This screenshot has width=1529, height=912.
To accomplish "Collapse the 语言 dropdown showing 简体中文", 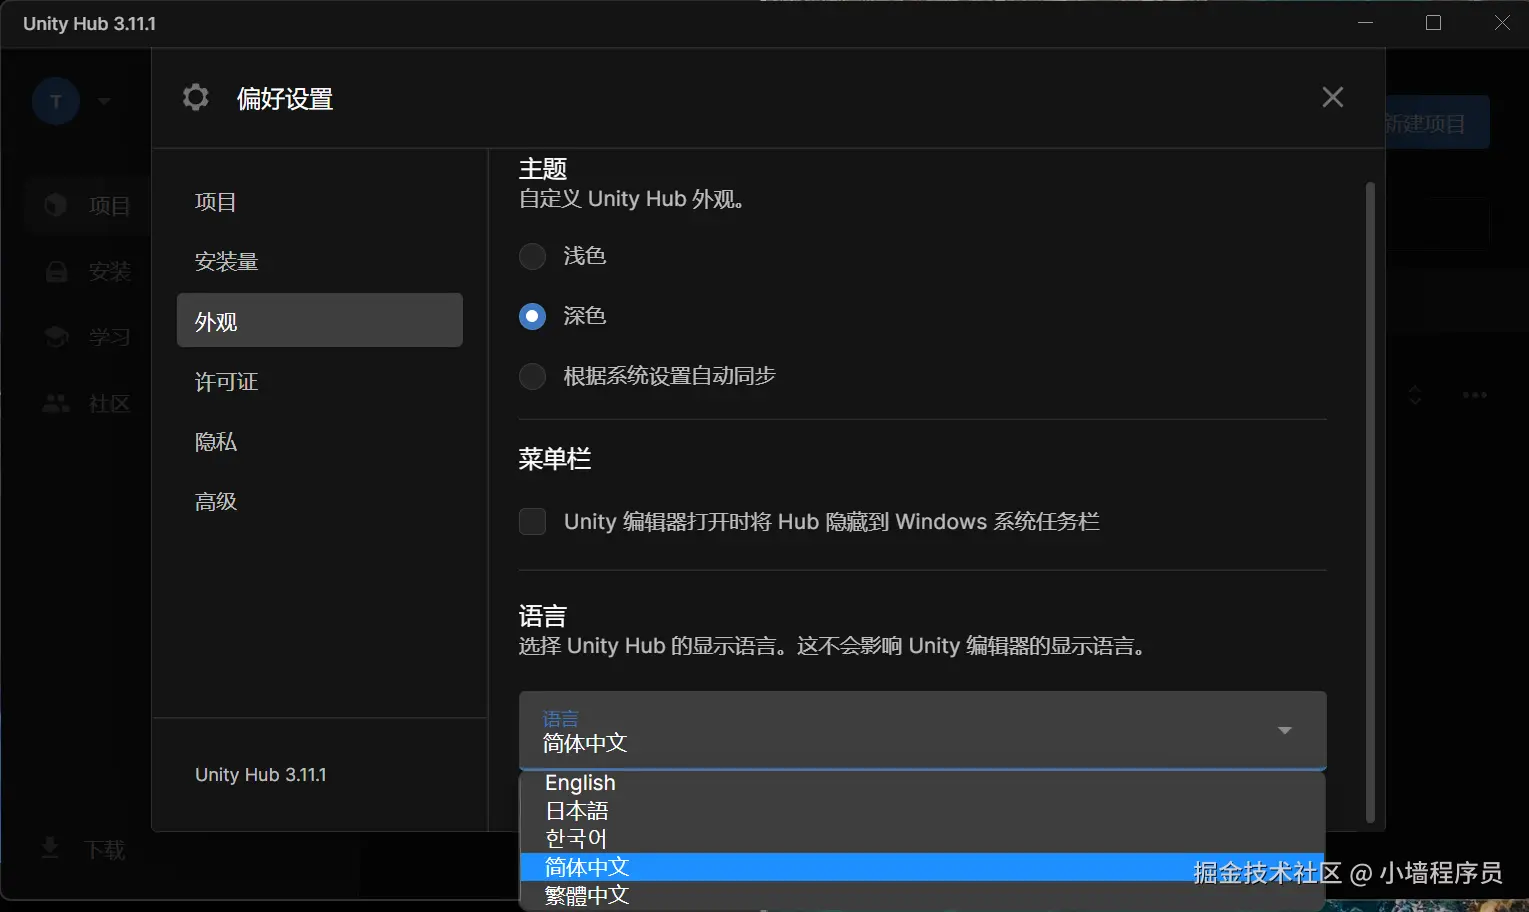I will pyautogui.click(x=922, y=730).
